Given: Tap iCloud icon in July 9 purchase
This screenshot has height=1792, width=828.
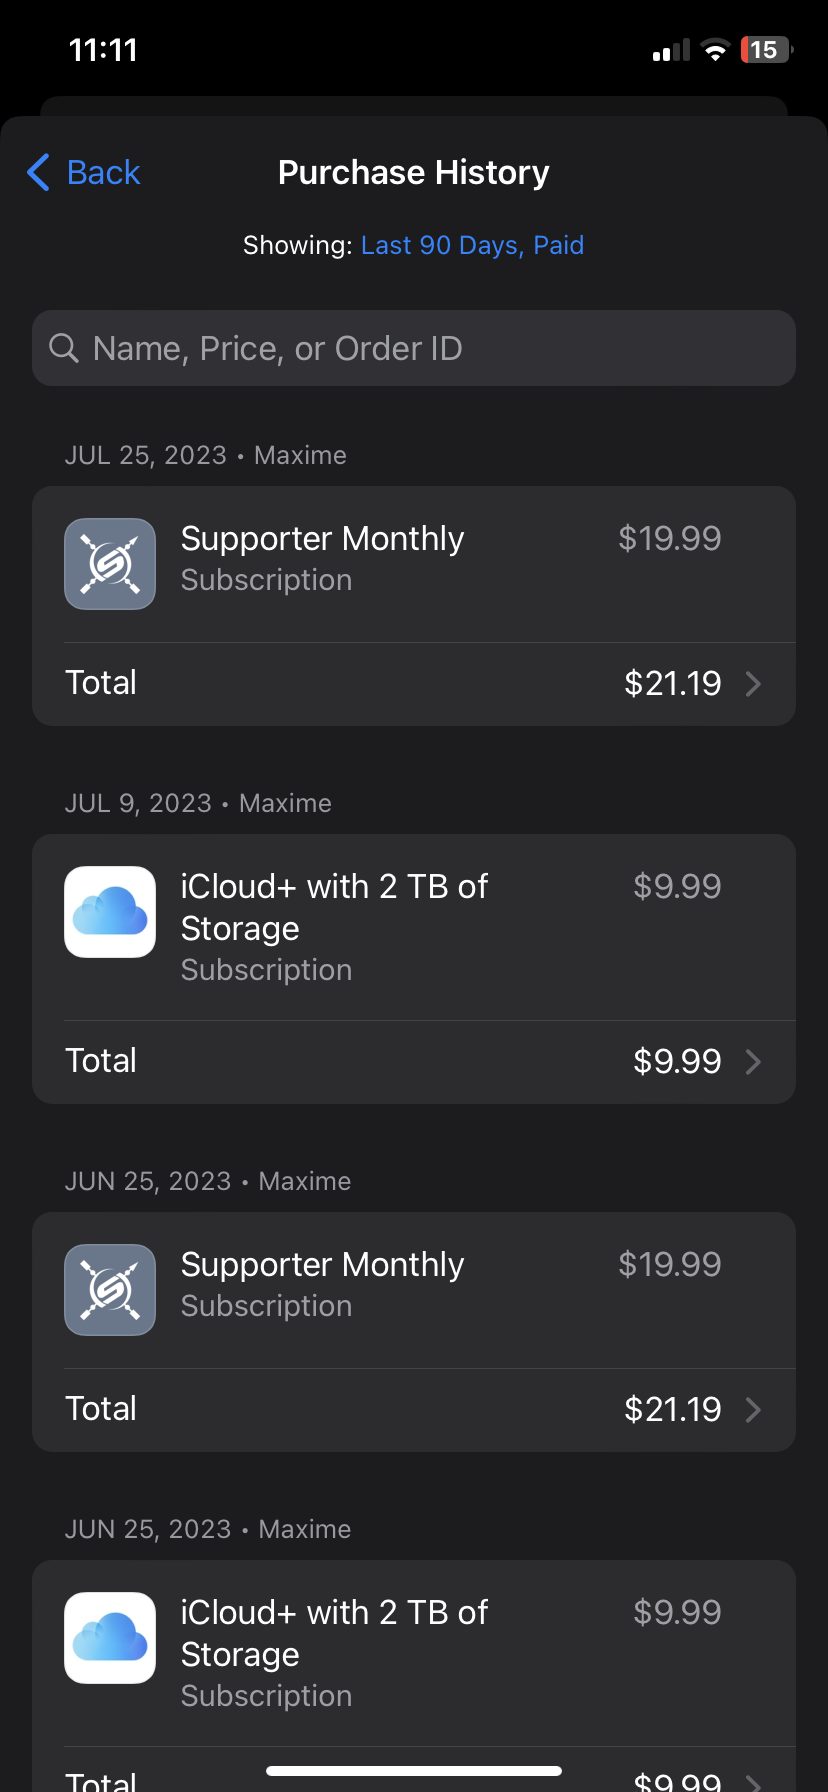Looking at the screenshot, I should point(110,912).
